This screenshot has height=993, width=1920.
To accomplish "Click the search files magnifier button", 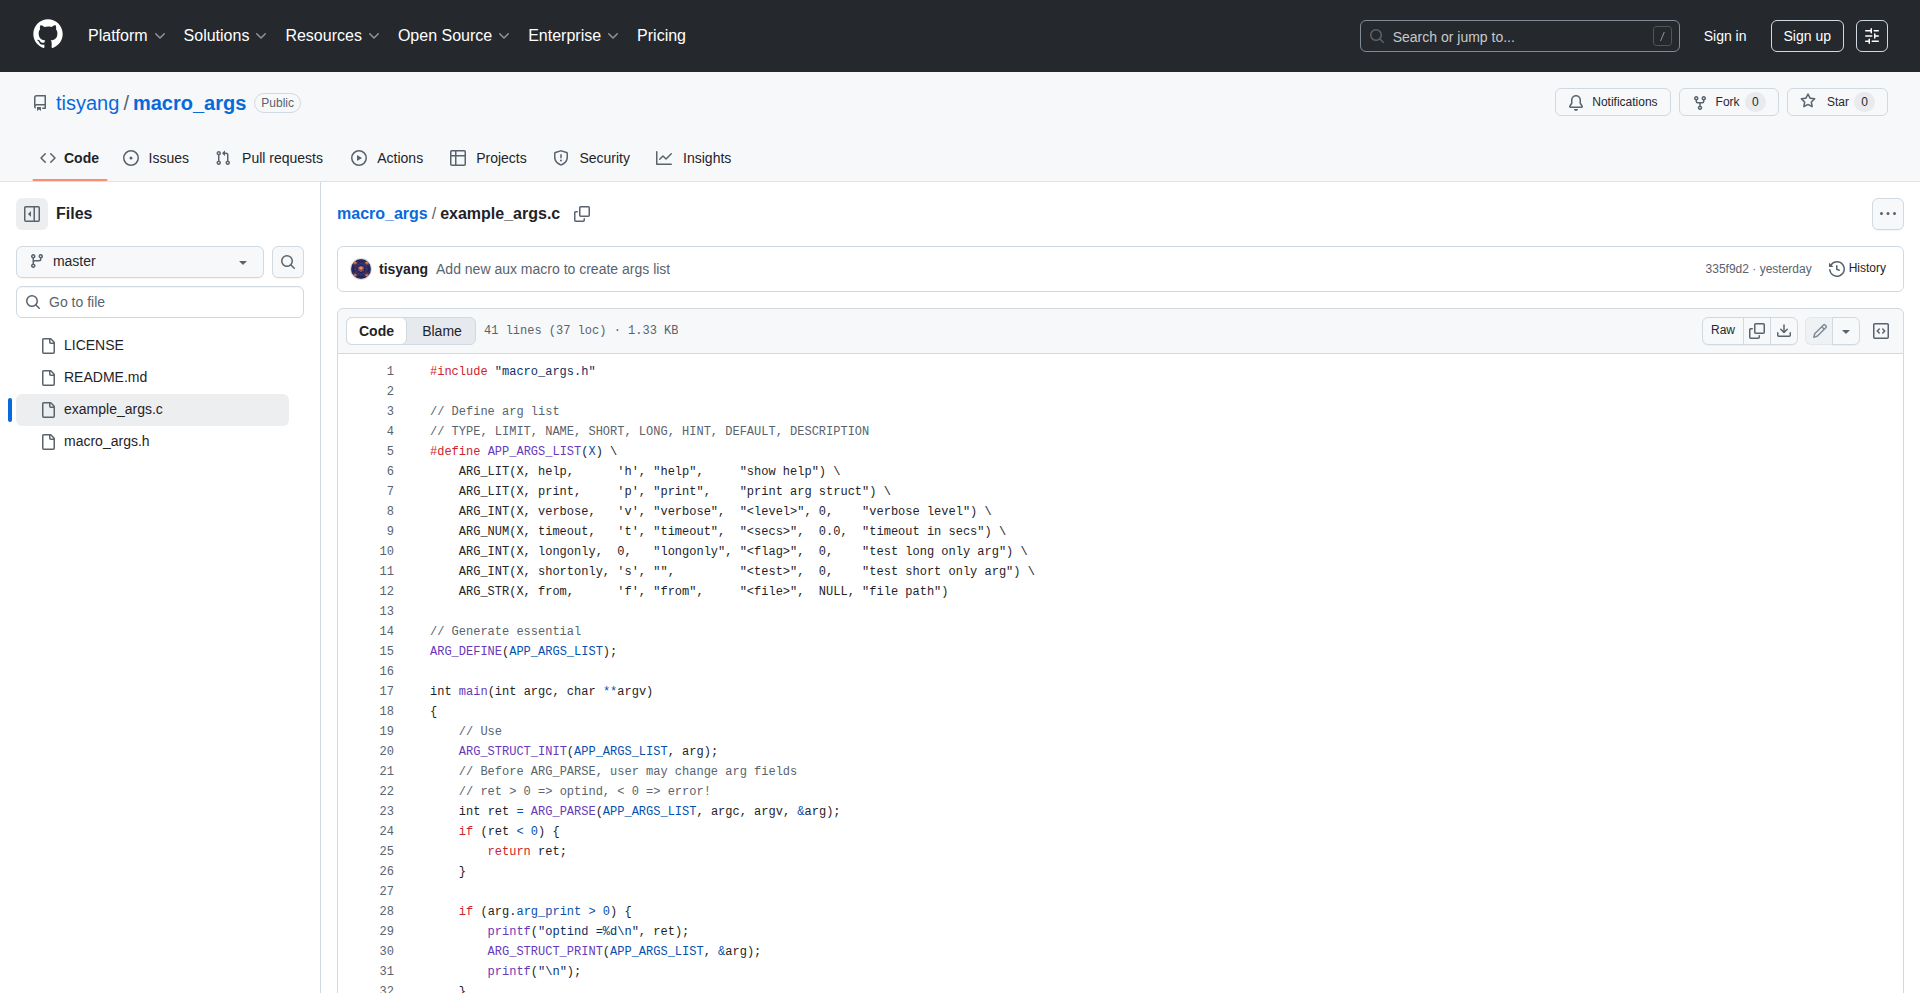I will coord(288,262).
